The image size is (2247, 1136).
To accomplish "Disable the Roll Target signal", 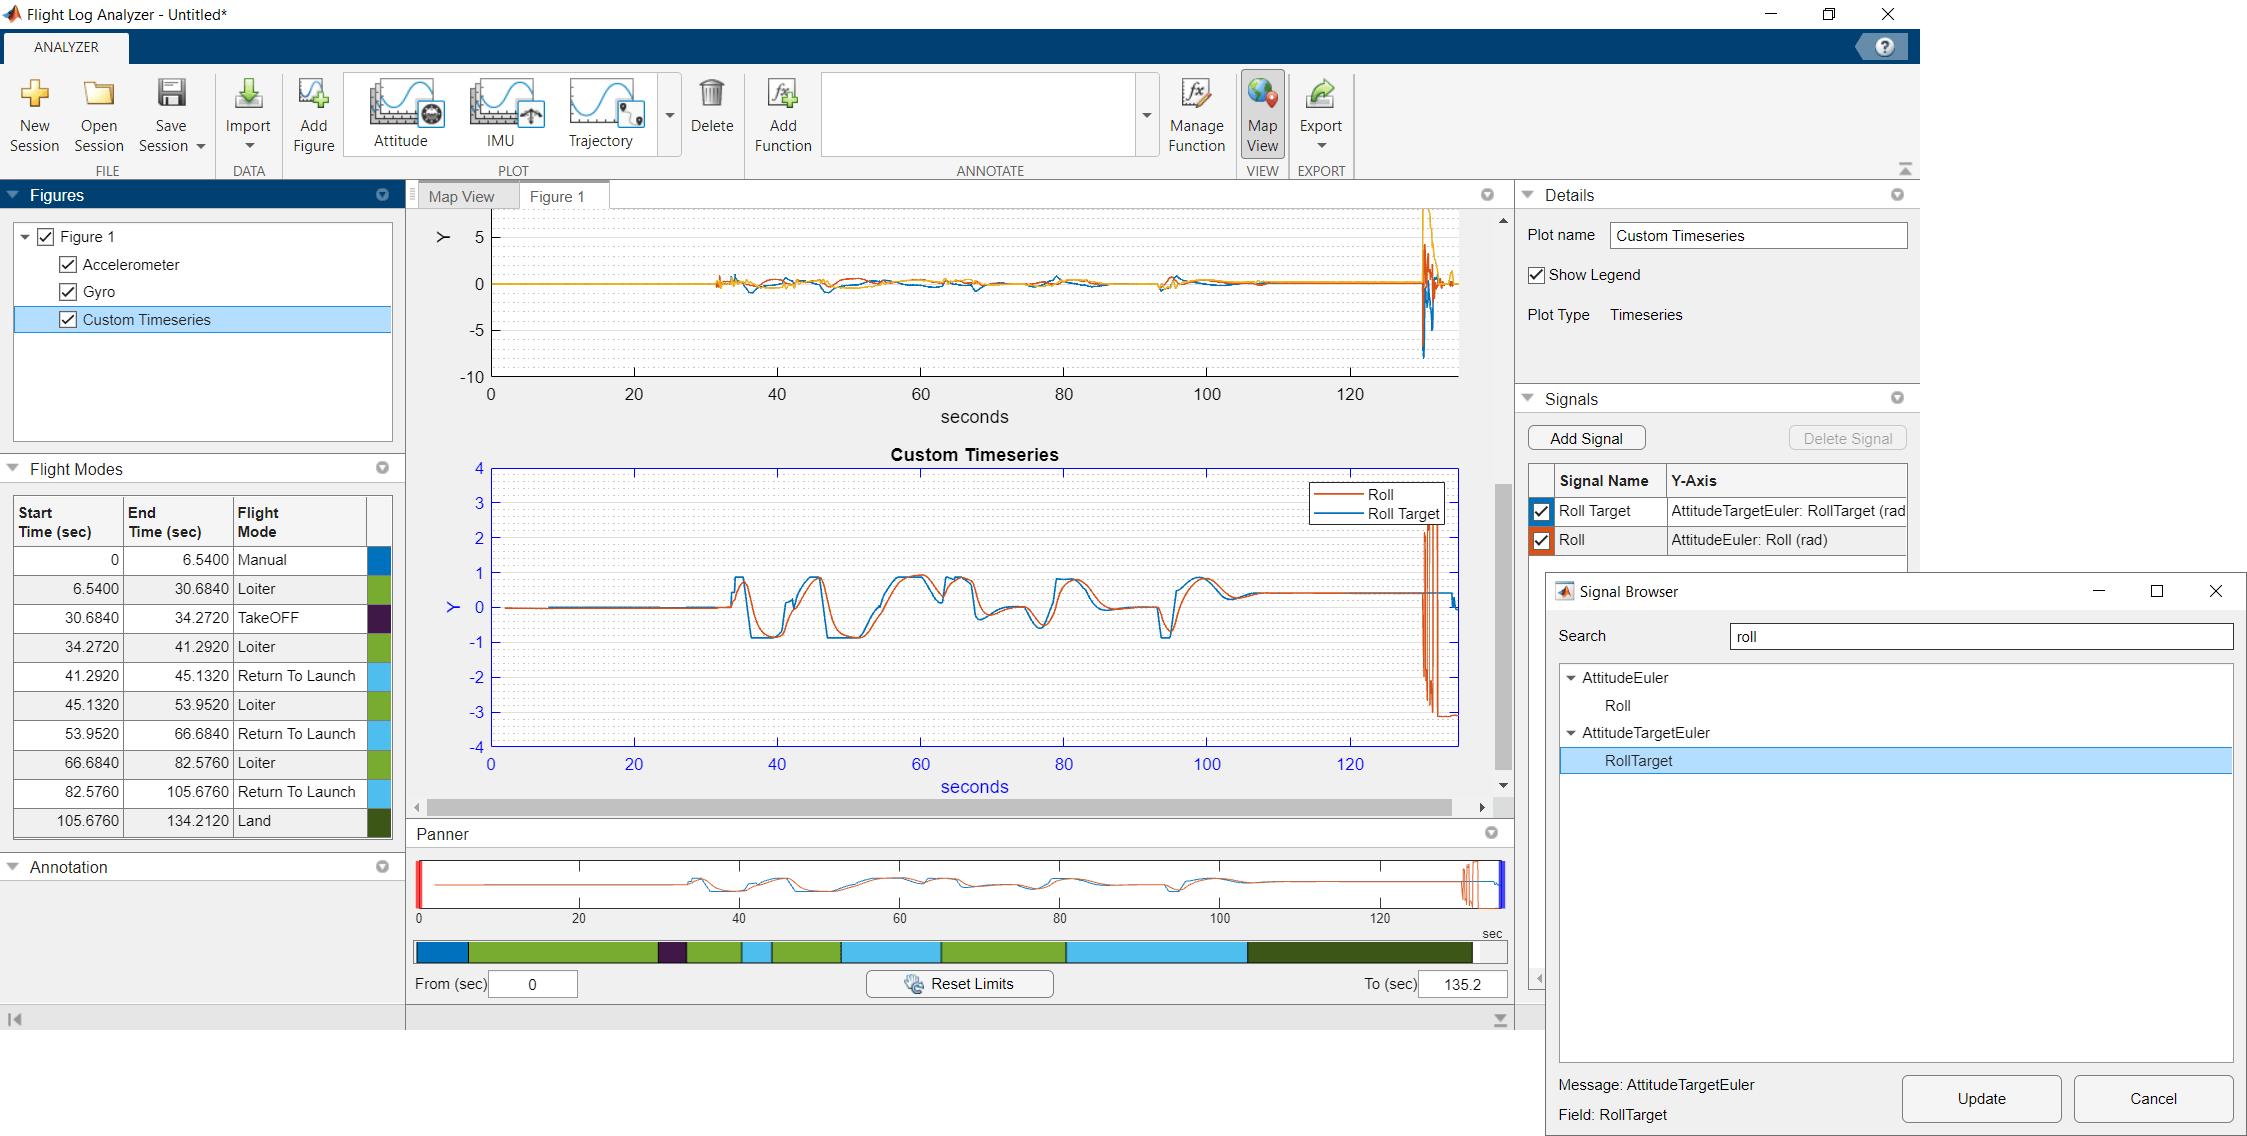I will (1541, 511).
